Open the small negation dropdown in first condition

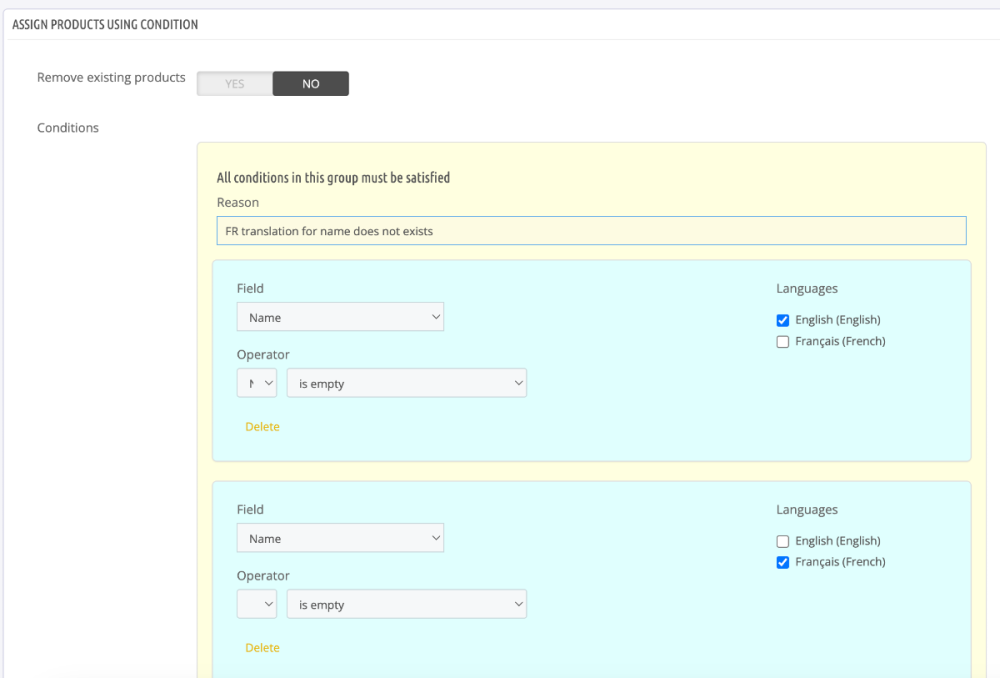257,384
